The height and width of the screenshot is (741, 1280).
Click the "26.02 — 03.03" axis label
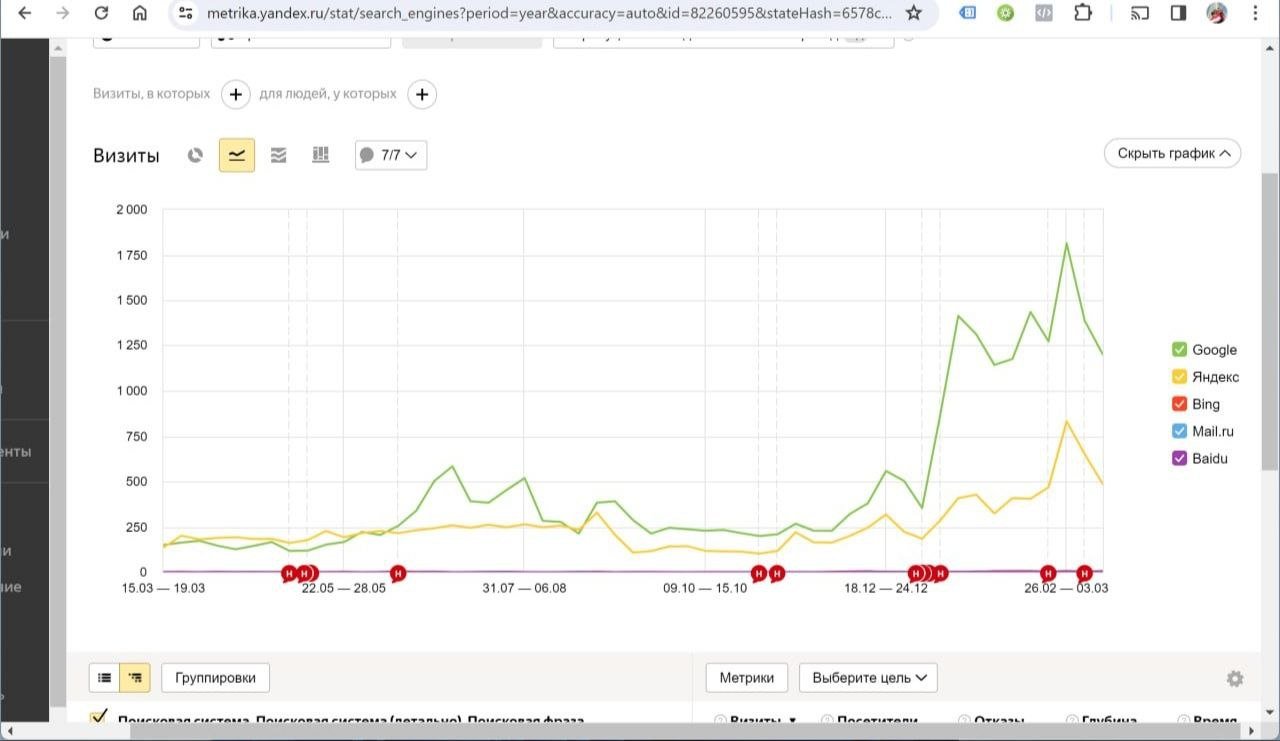(x=1066, y=588)
